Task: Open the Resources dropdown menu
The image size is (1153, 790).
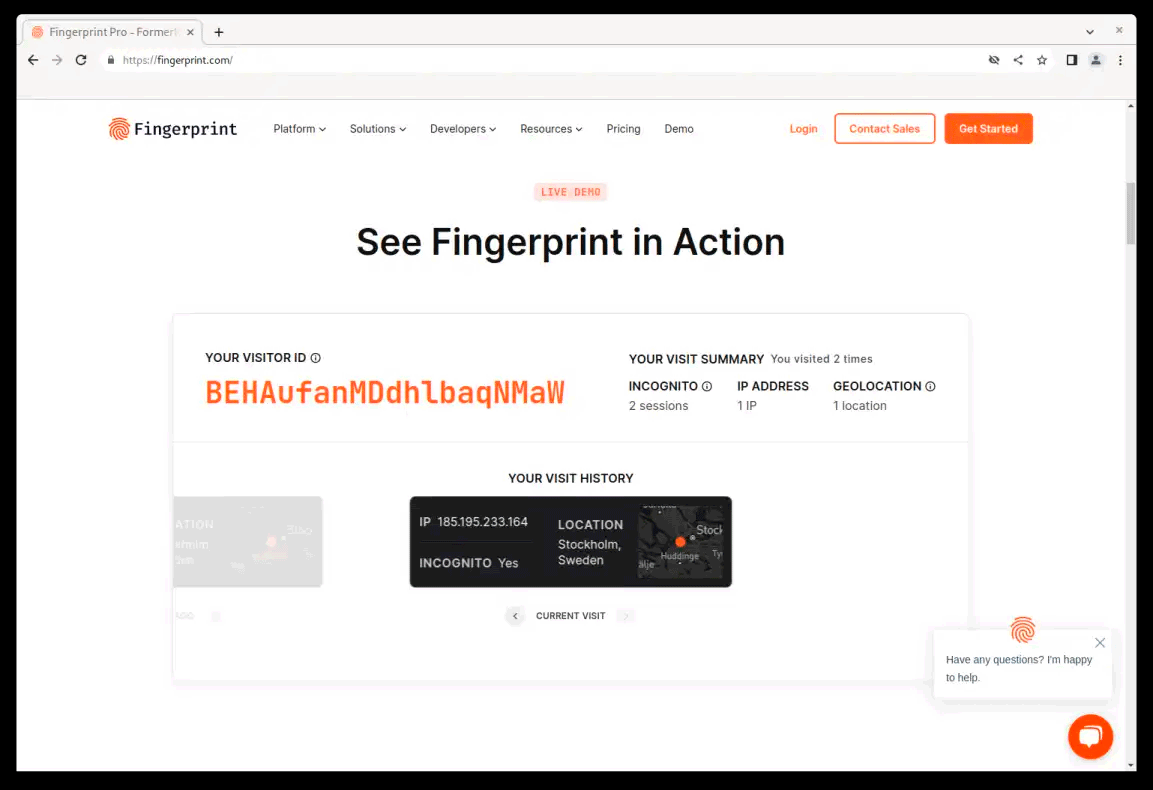Action: point(551,129)
